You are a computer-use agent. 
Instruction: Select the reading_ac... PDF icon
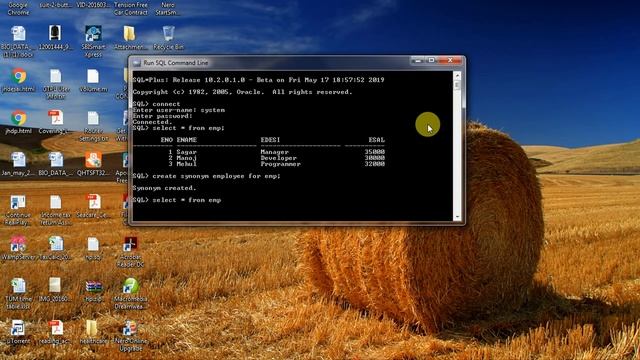click(55, 332)
